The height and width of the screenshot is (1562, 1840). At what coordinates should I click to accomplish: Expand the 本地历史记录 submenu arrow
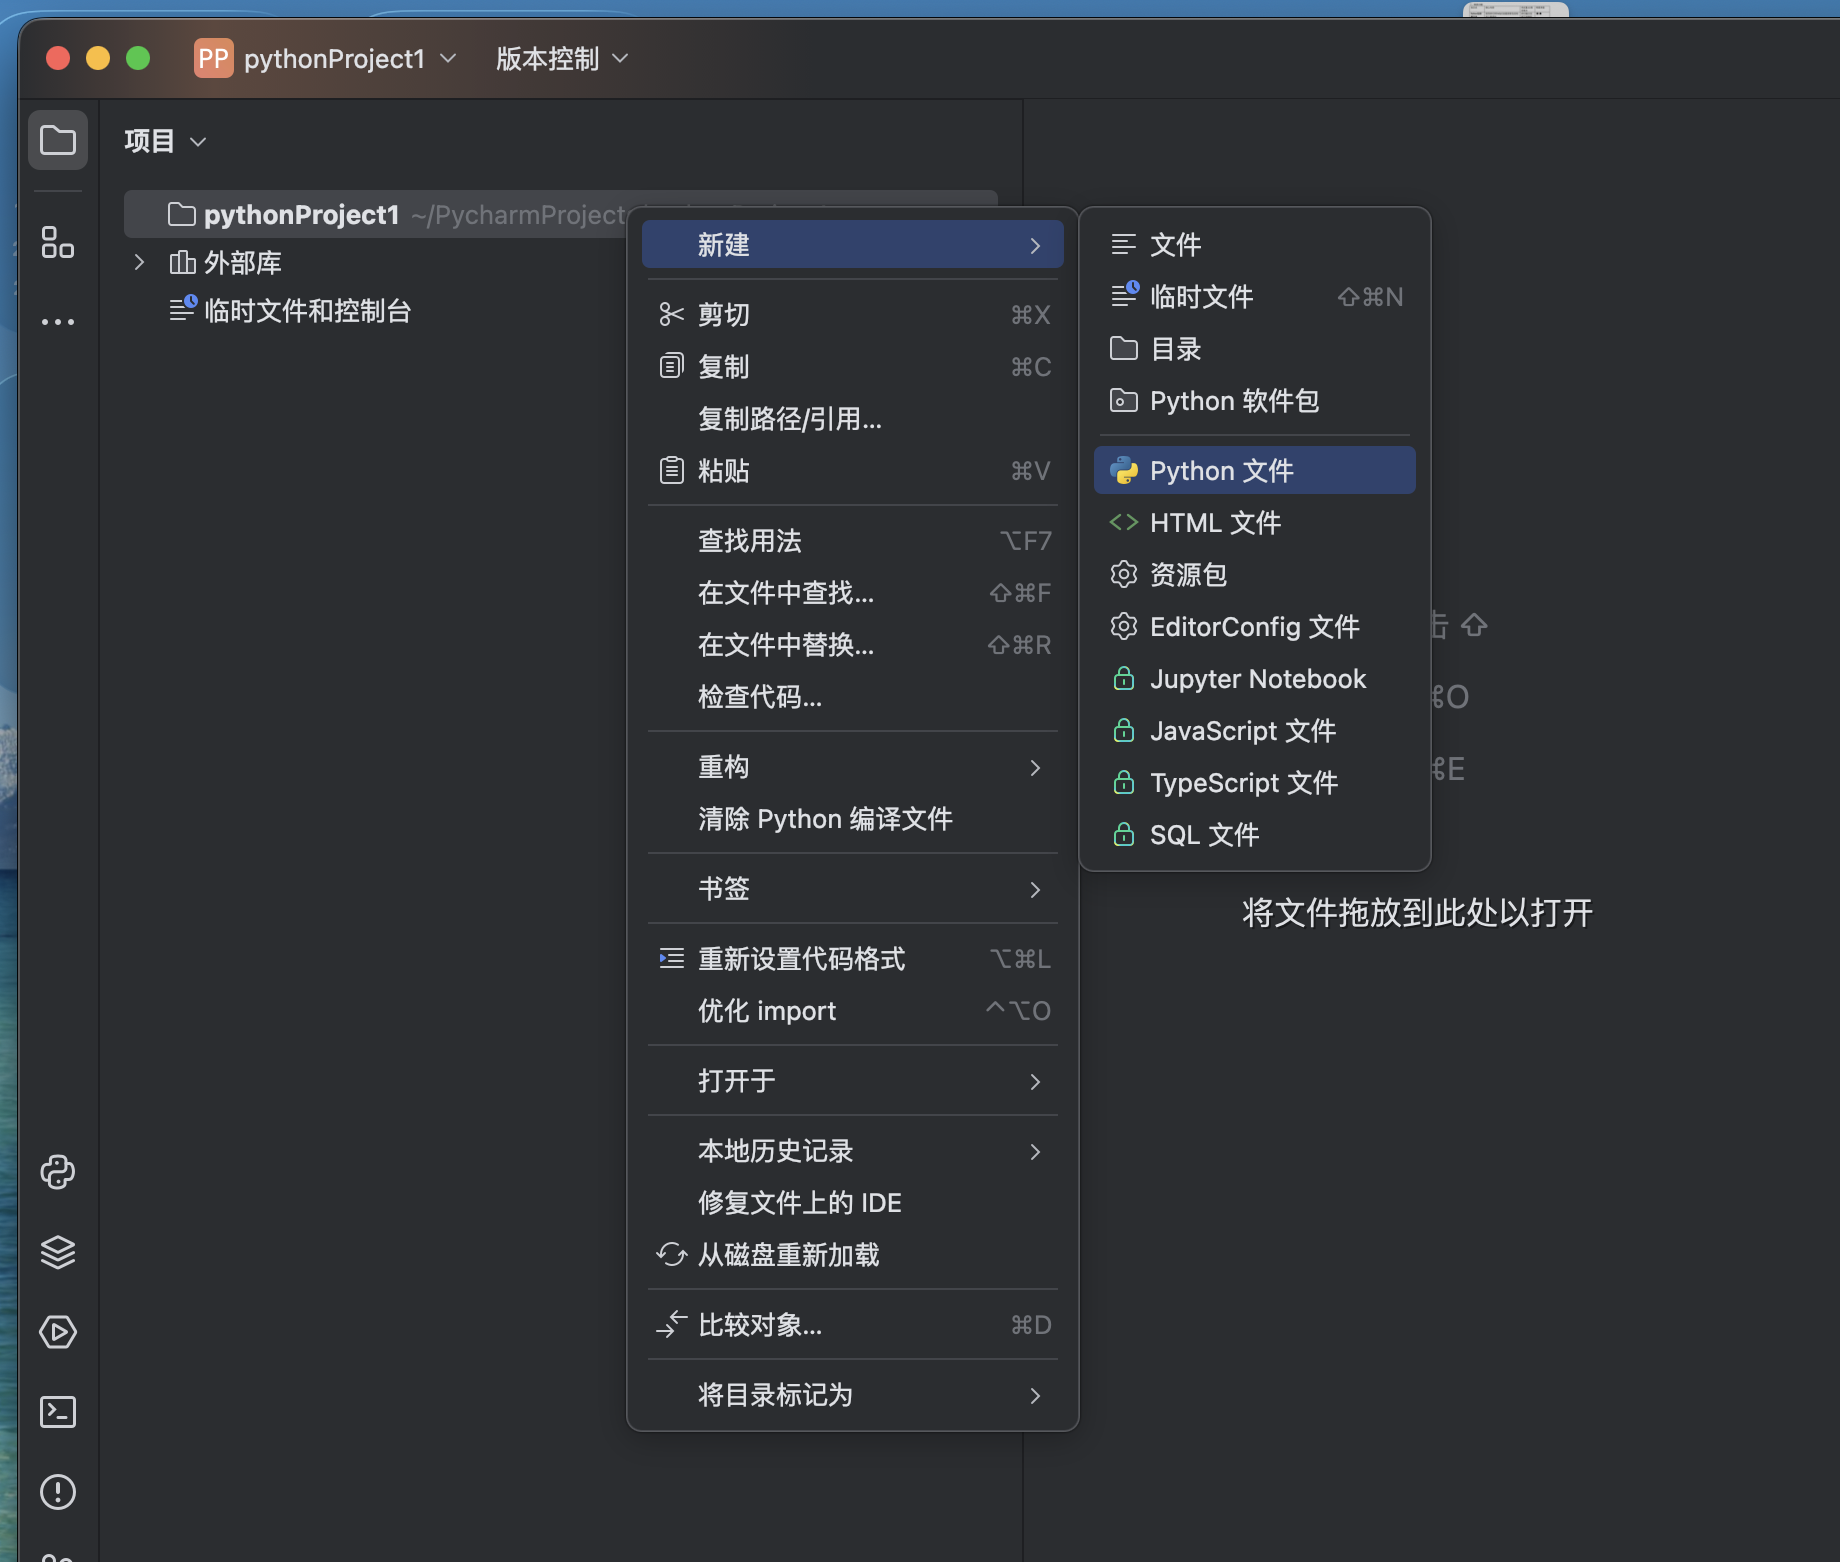[x=1035, y=1151]
